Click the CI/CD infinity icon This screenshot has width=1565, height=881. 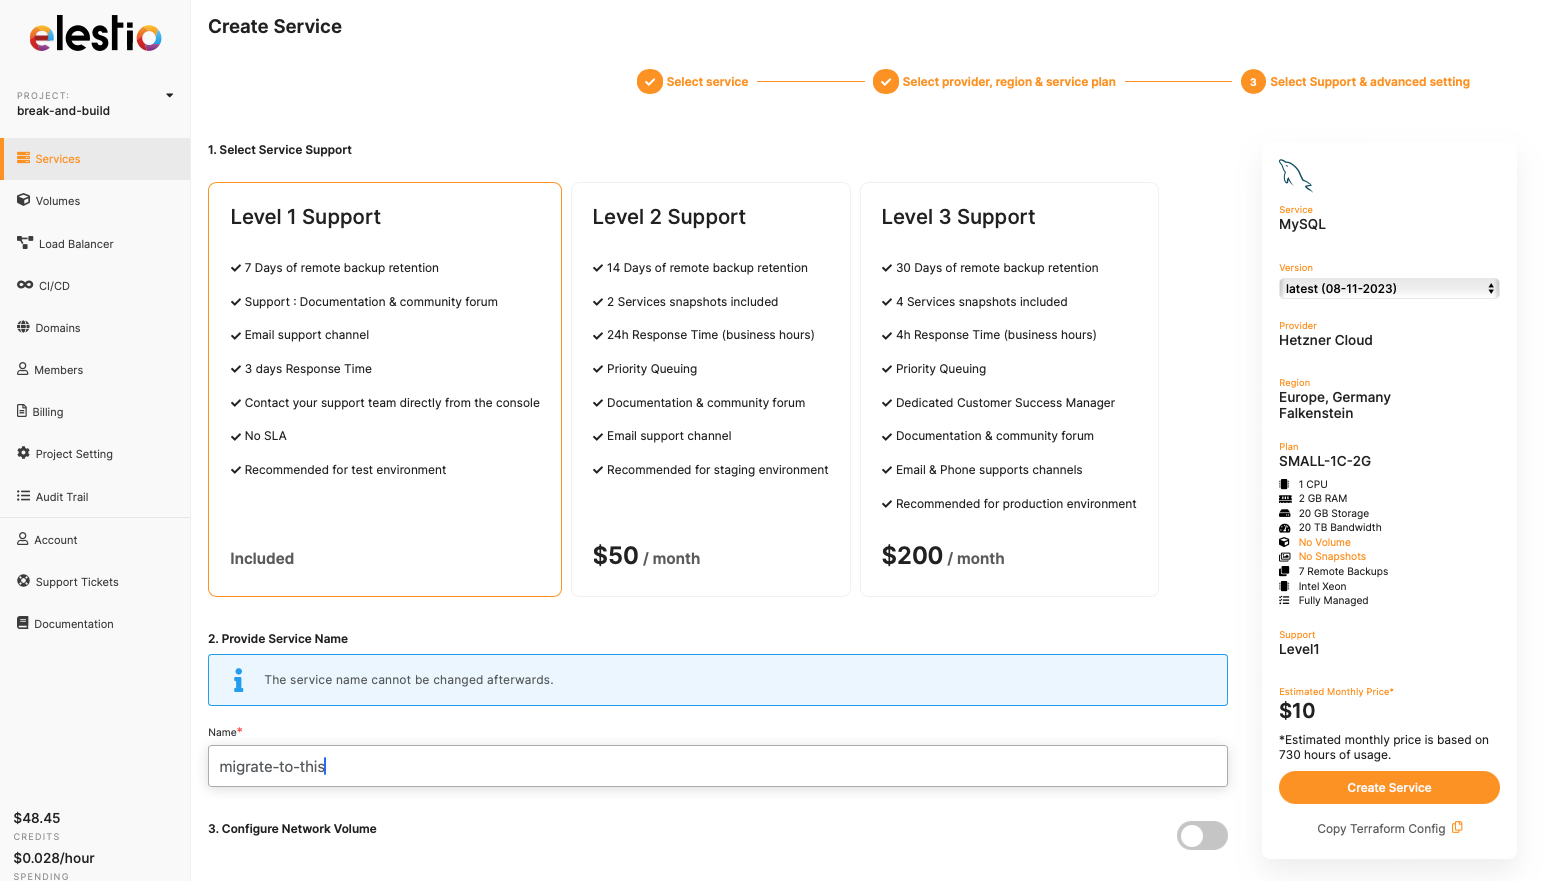click(x=25, y=285)
